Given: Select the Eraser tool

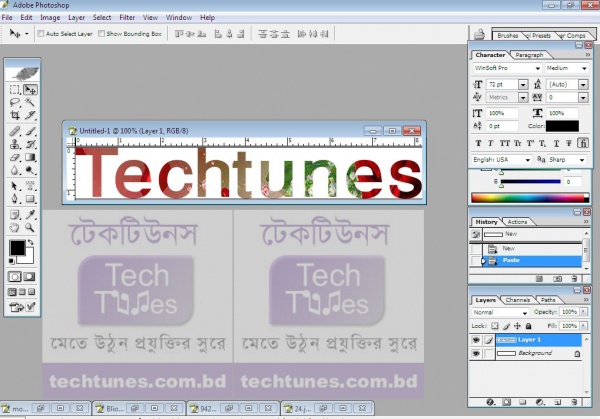Looking at the screenshot, I should (15, 157).
